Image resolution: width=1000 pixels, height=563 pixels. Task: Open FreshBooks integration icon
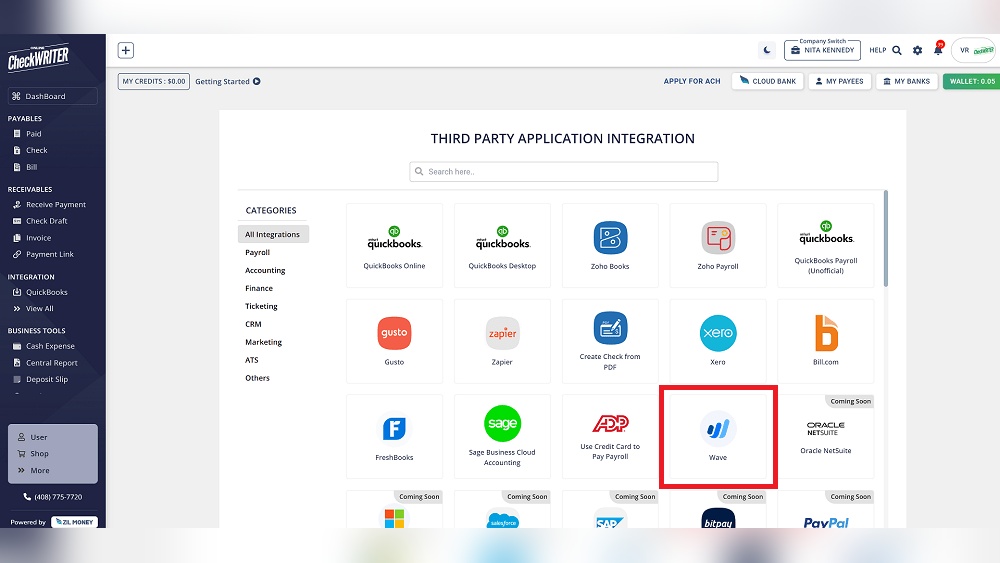(x=394, y=428)
